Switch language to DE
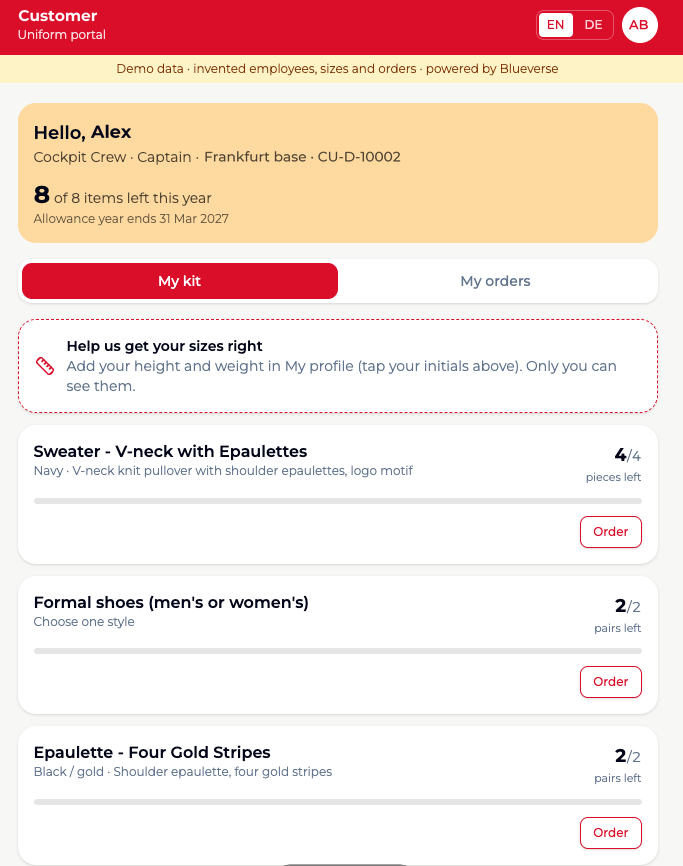The width and height of the screenshot is (683, 866). point(593,25)
